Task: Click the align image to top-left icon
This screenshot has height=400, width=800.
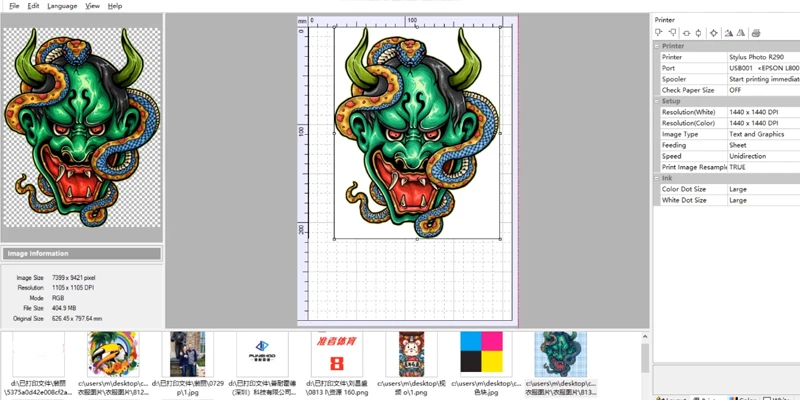Action: tap(659, 33)
